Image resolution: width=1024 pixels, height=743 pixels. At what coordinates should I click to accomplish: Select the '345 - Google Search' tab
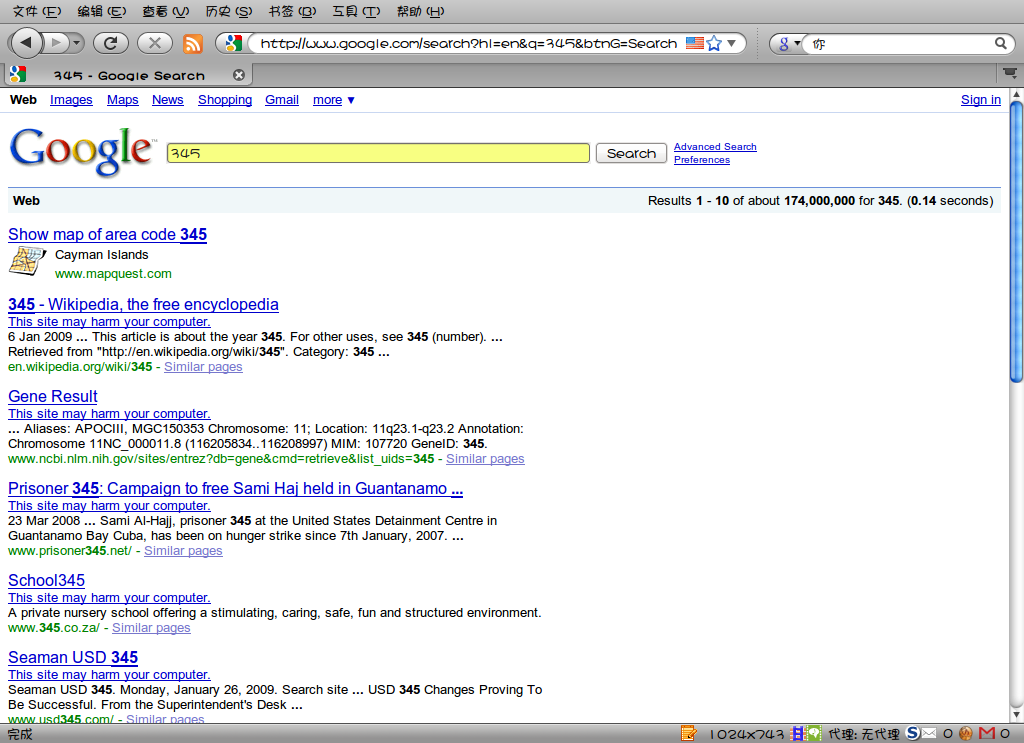click(128, 75)
